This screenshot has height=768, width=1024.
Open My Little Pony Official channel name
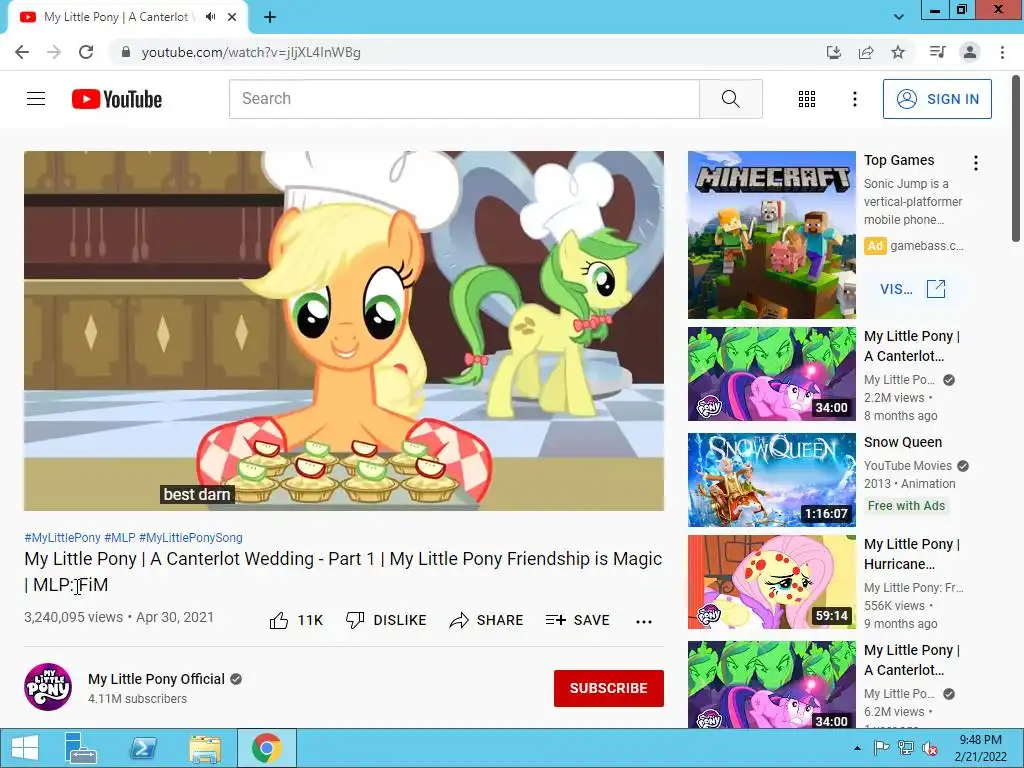(156, 679)
